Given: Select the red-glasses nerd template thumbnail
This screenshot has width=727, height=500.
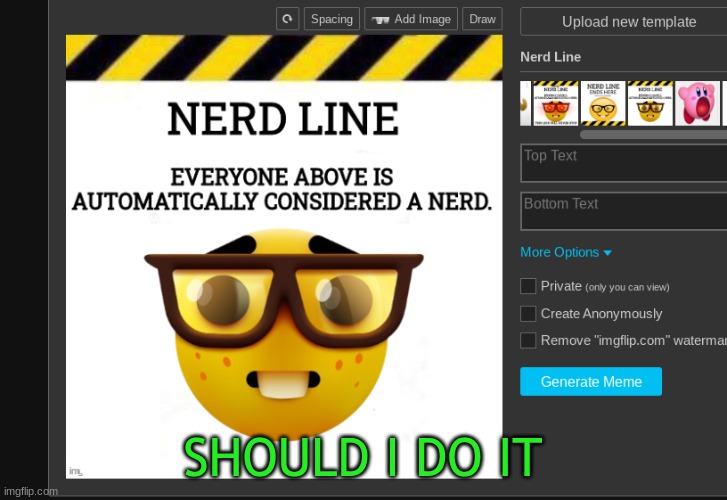Looking at the screenshot, I should tap(555, 103).
